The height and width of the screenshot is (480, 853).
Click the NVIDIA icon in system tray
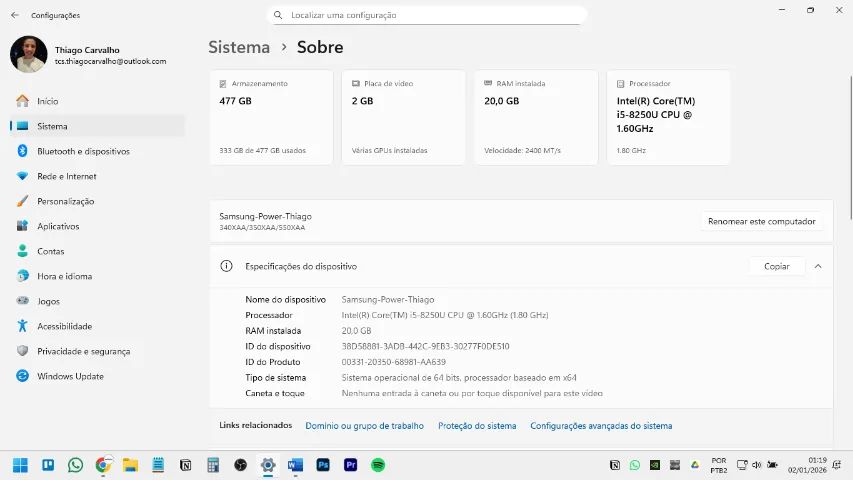click(655, 465)
